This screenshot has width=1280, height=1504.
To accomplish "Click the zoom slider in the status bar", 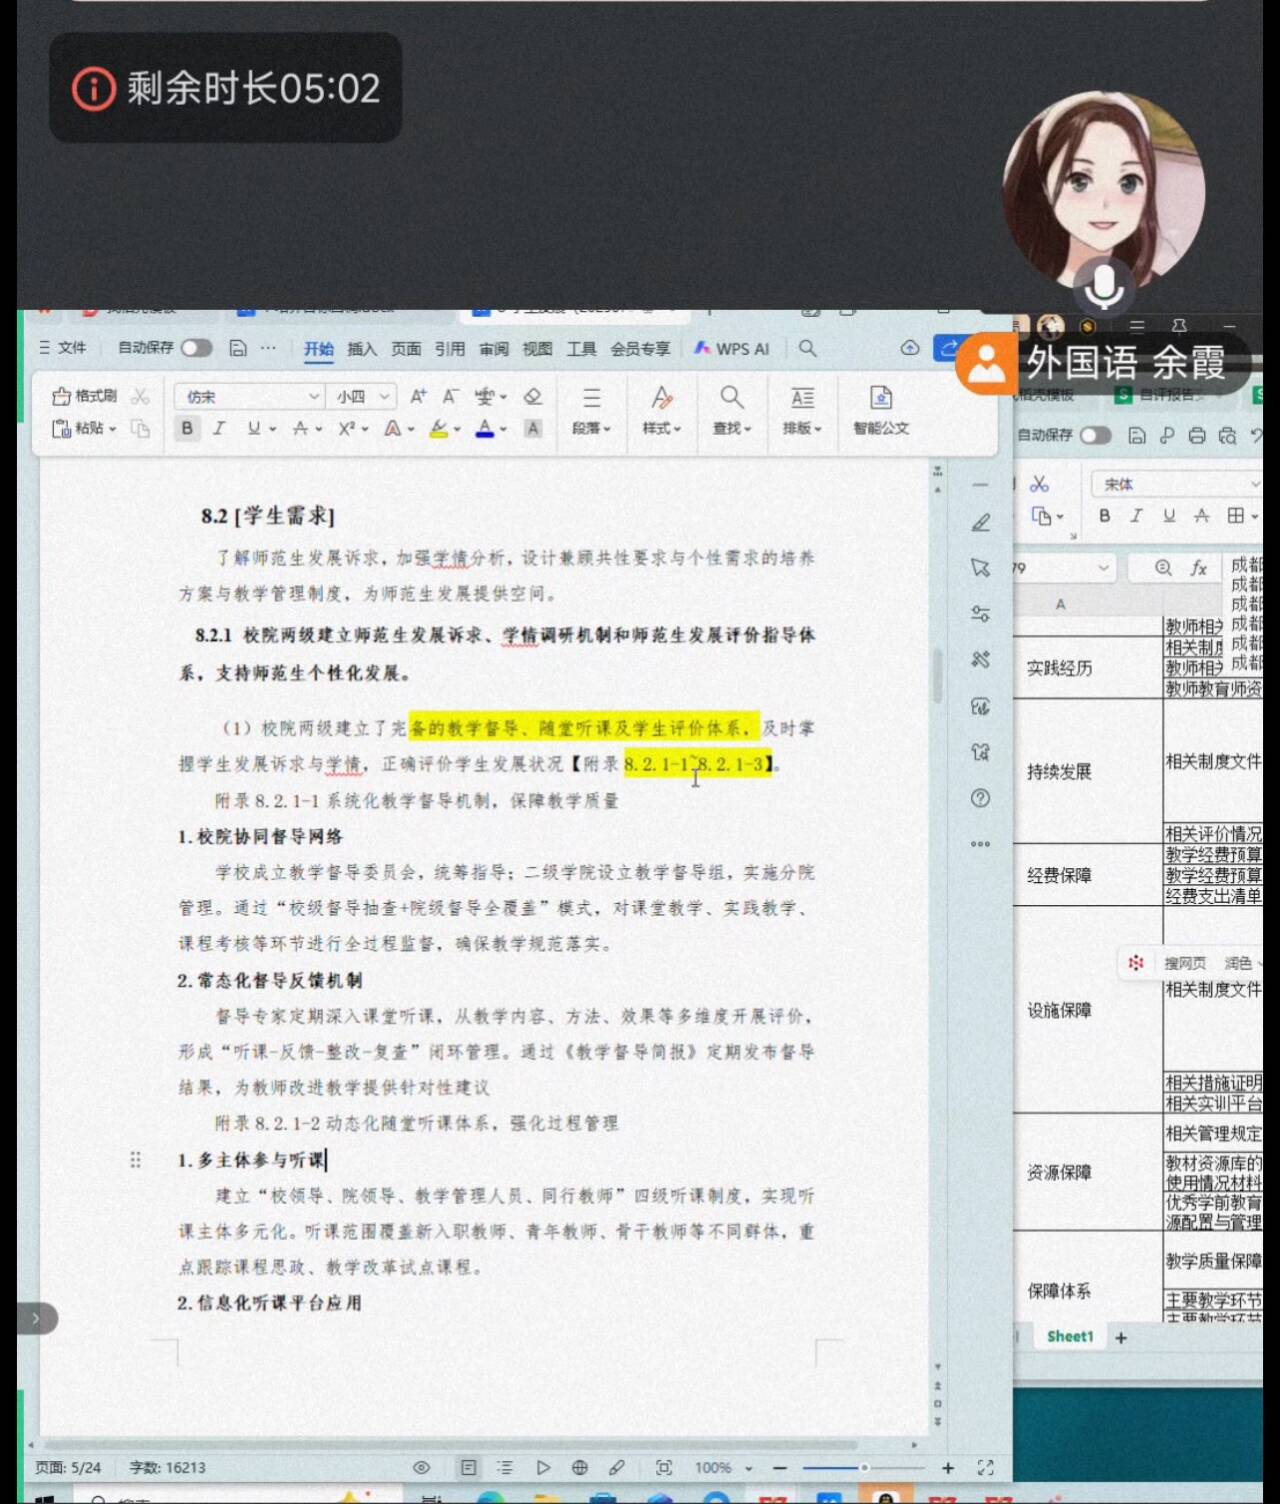I will point(864,1467).
